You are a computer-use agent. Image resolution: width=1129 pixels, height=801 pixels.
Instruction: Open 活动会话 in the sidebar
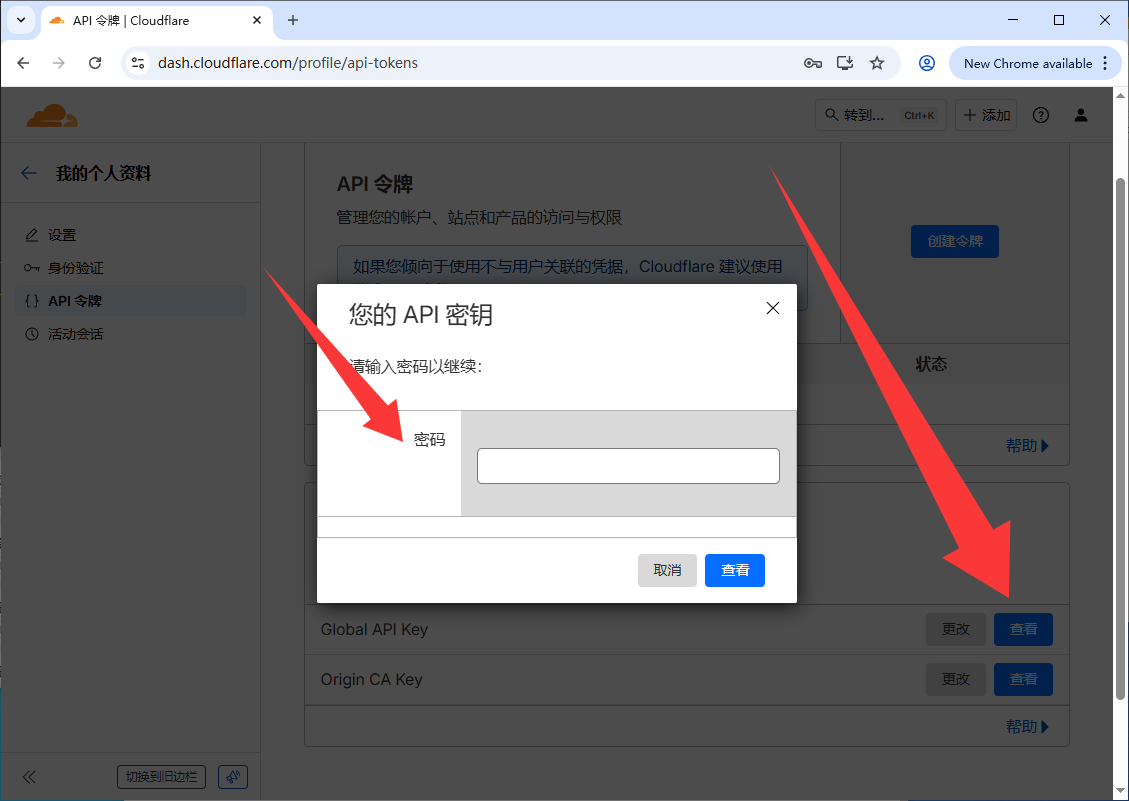(x=76, y=334)
